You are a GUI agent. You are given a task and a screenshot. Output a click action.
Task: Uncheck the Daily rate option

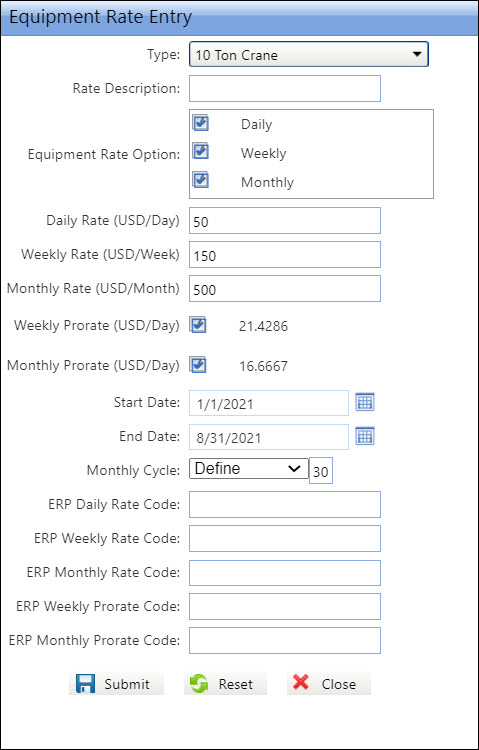pos(201,122)
